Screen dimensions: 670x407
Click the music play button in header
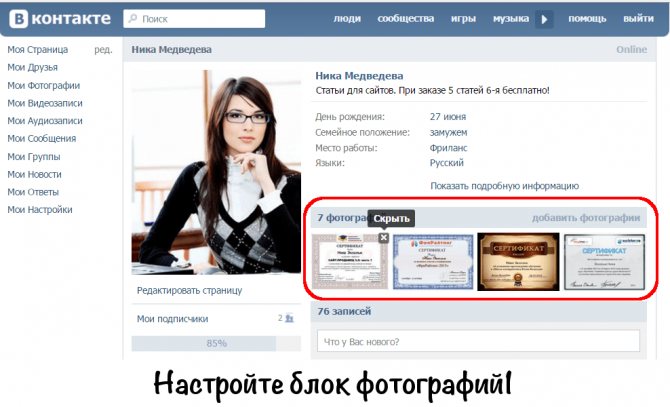pos(544,19)
